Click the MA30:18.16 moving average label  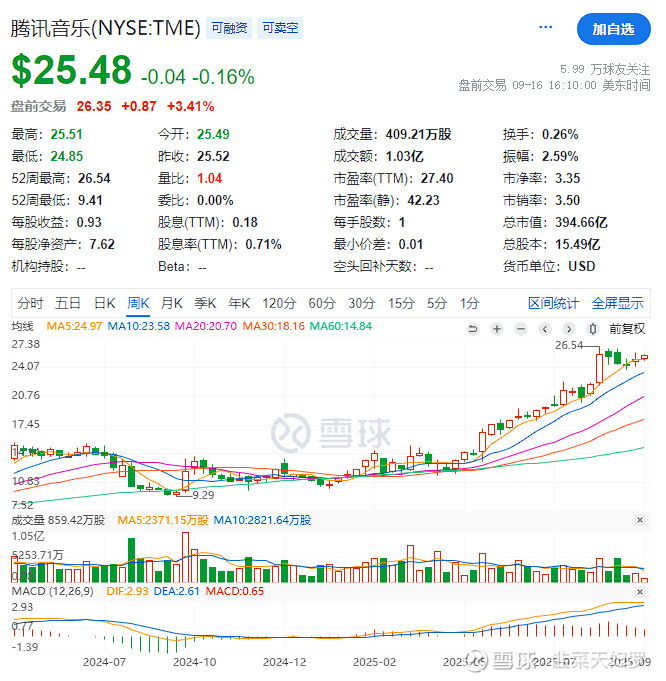pyautogui.click(x=274, y=326)
